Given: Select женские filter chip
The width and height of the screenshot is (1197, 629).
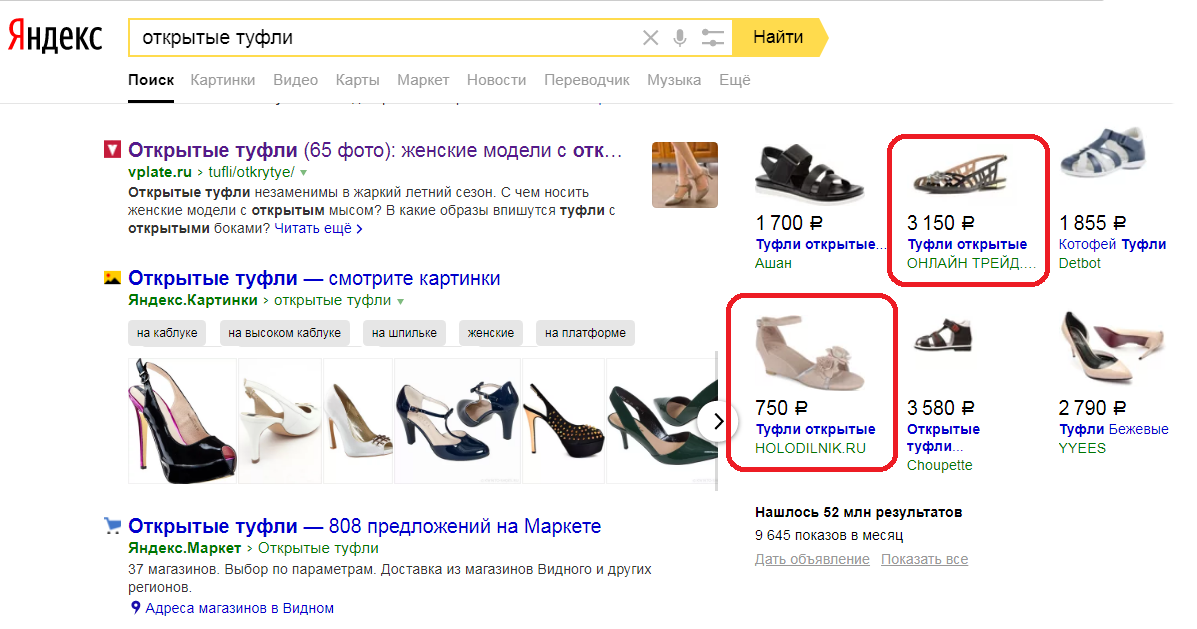Looking at the screenshot, I should point(490,333).
